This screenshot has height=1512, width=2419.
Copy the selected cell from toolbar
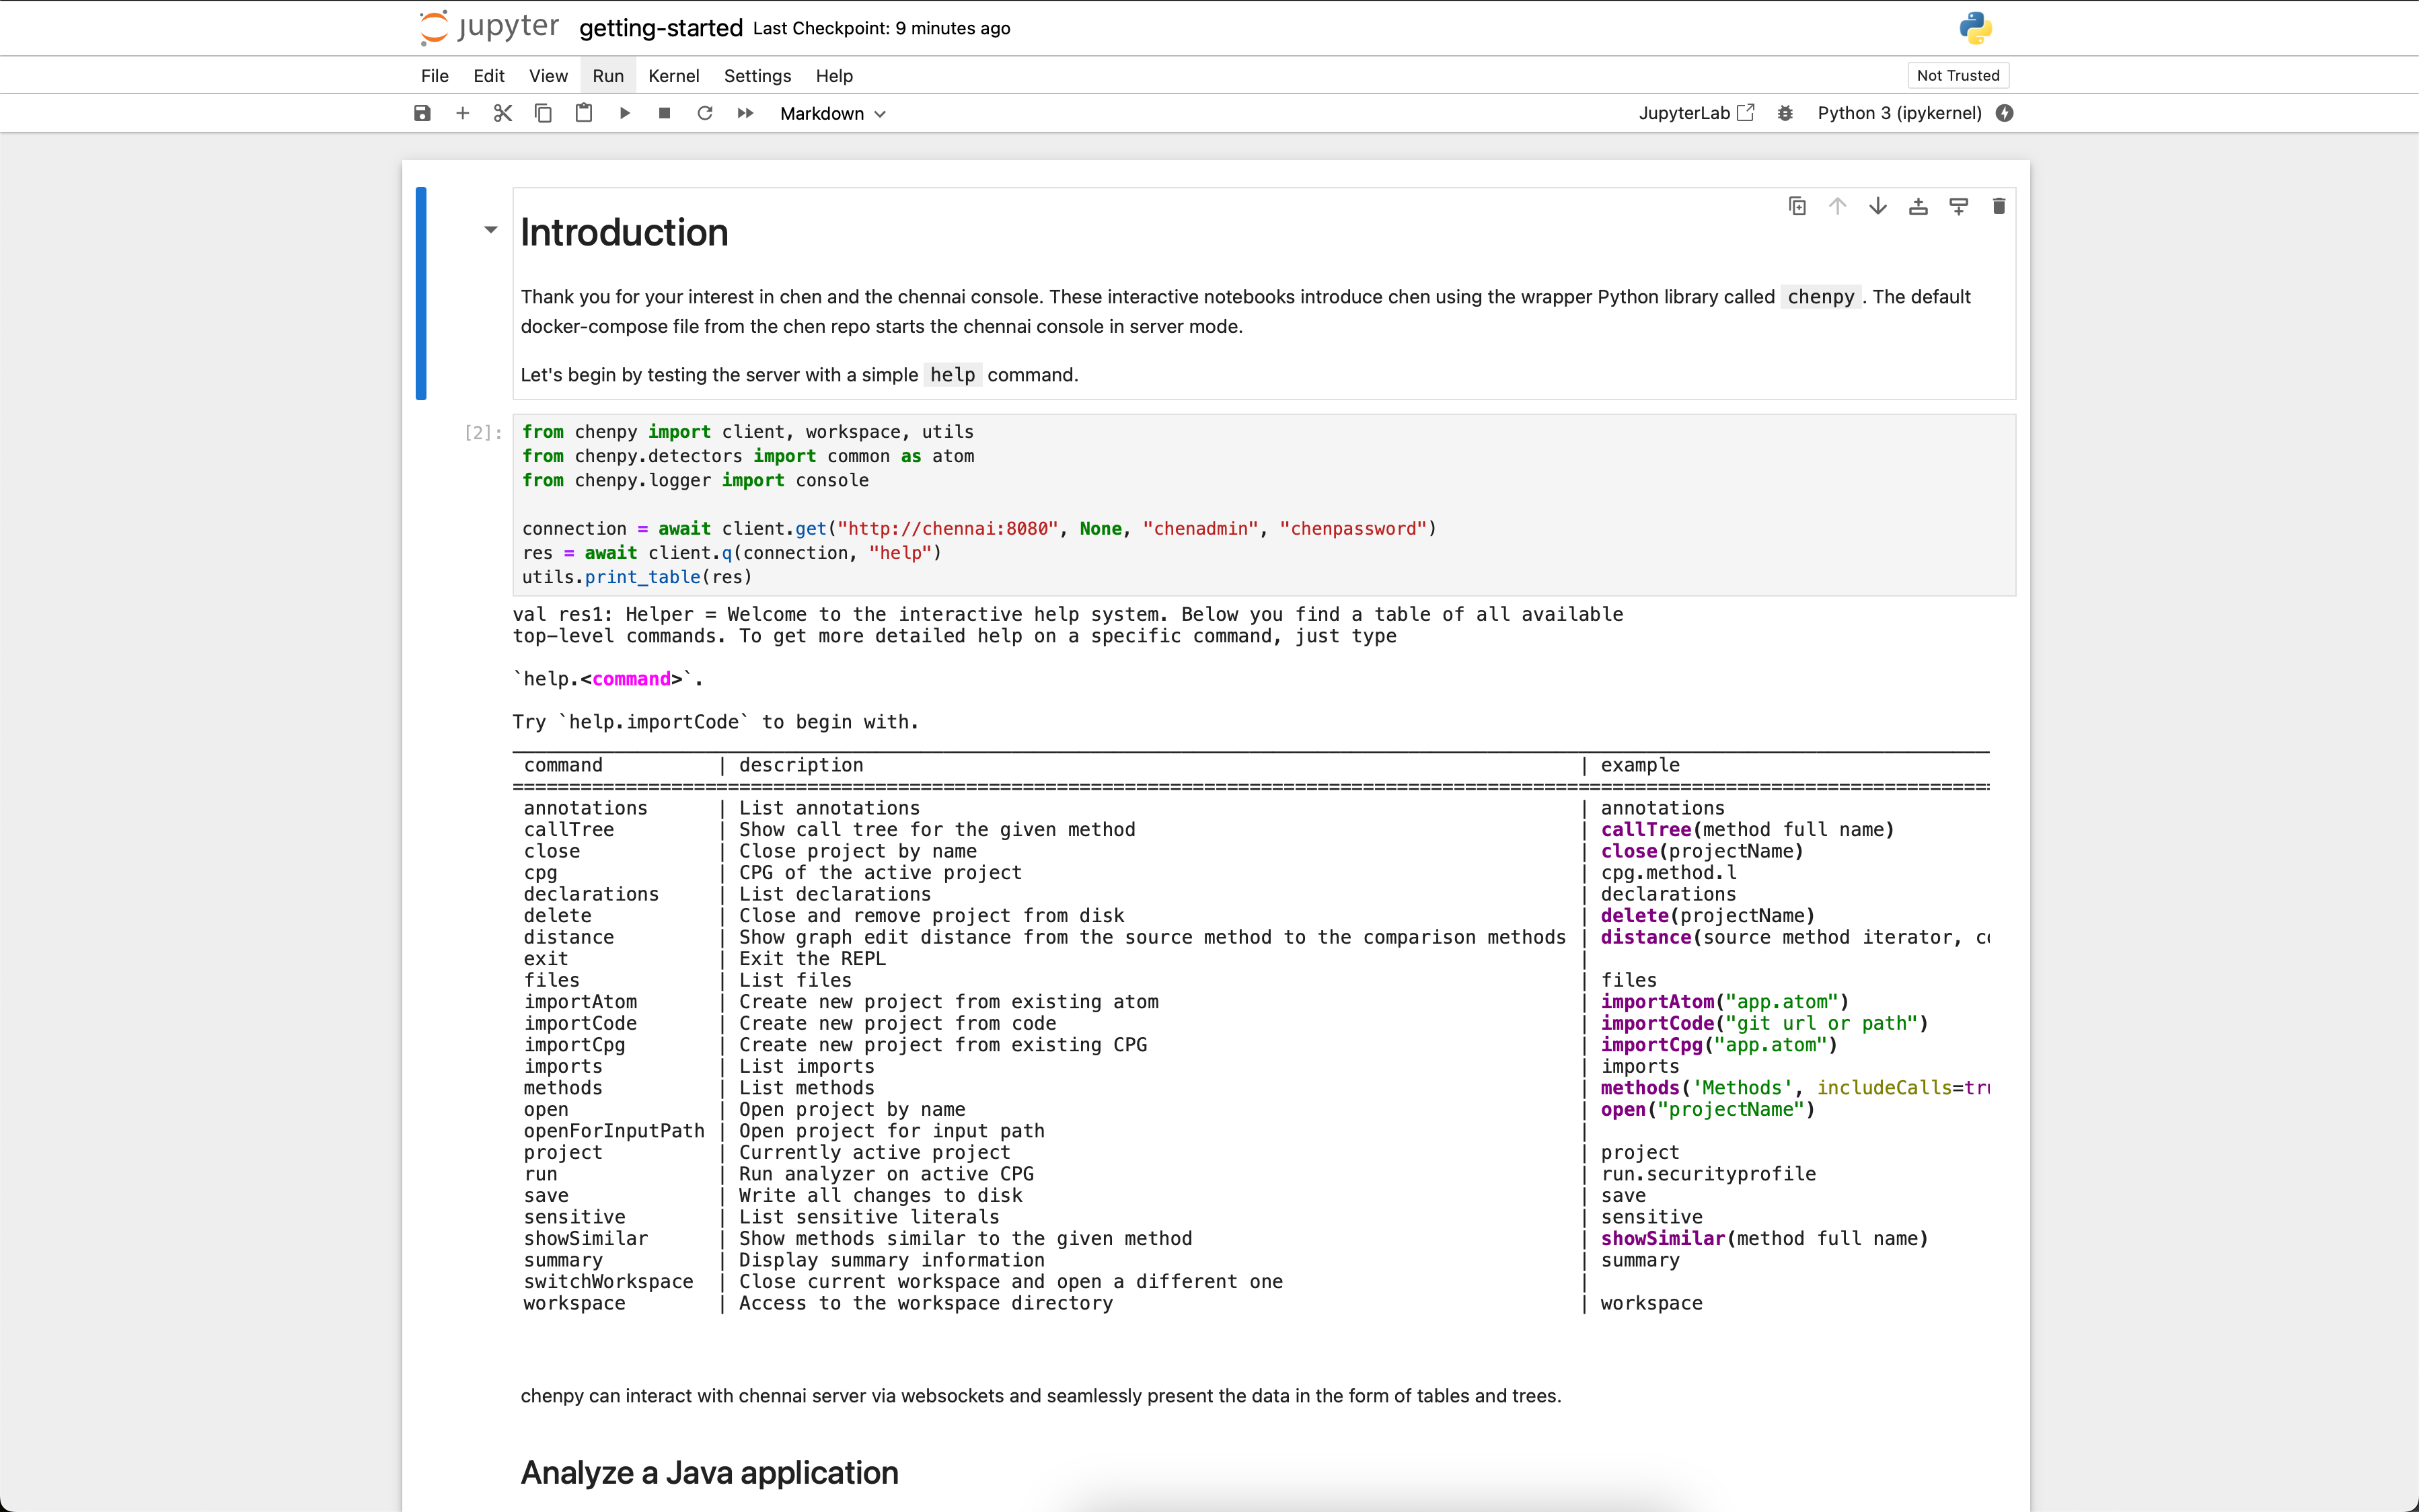(x=543, y=113)
